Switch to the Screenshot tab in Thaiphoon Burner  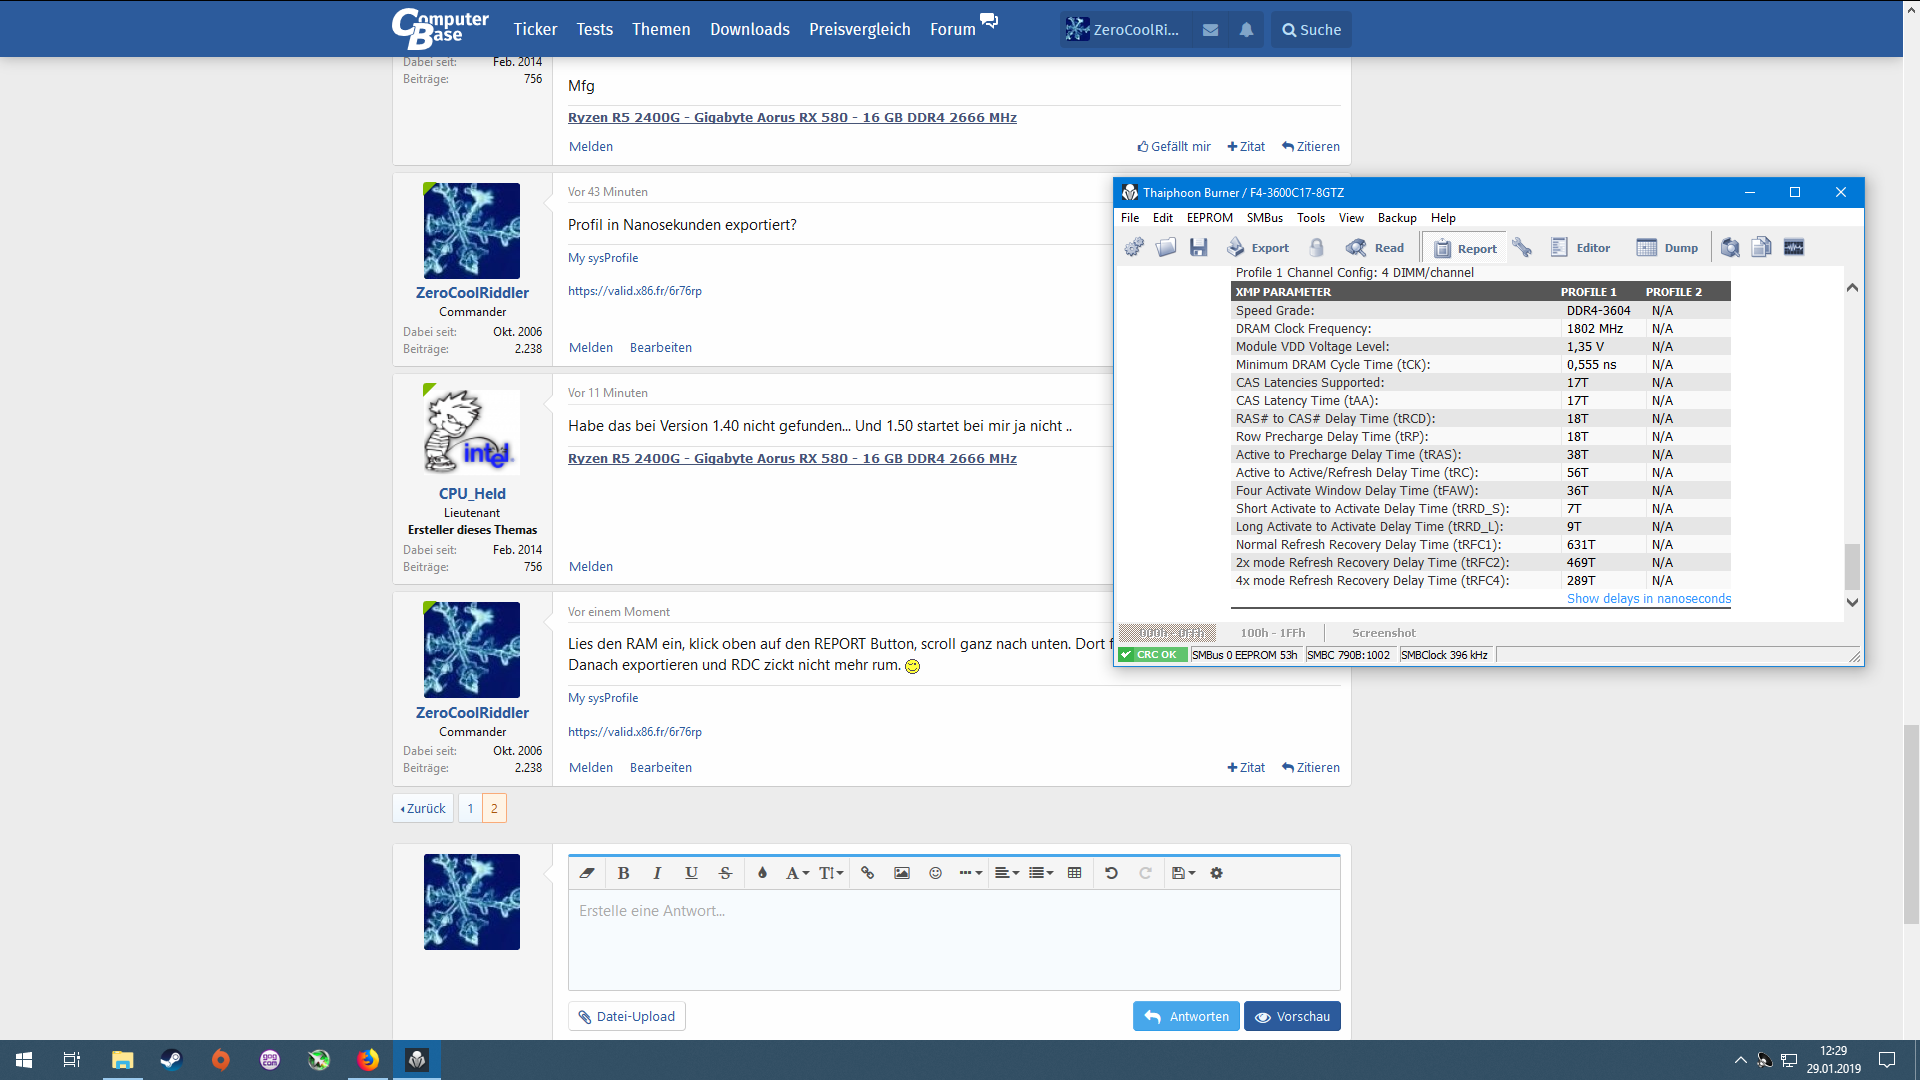click(x=1384, y=632)
